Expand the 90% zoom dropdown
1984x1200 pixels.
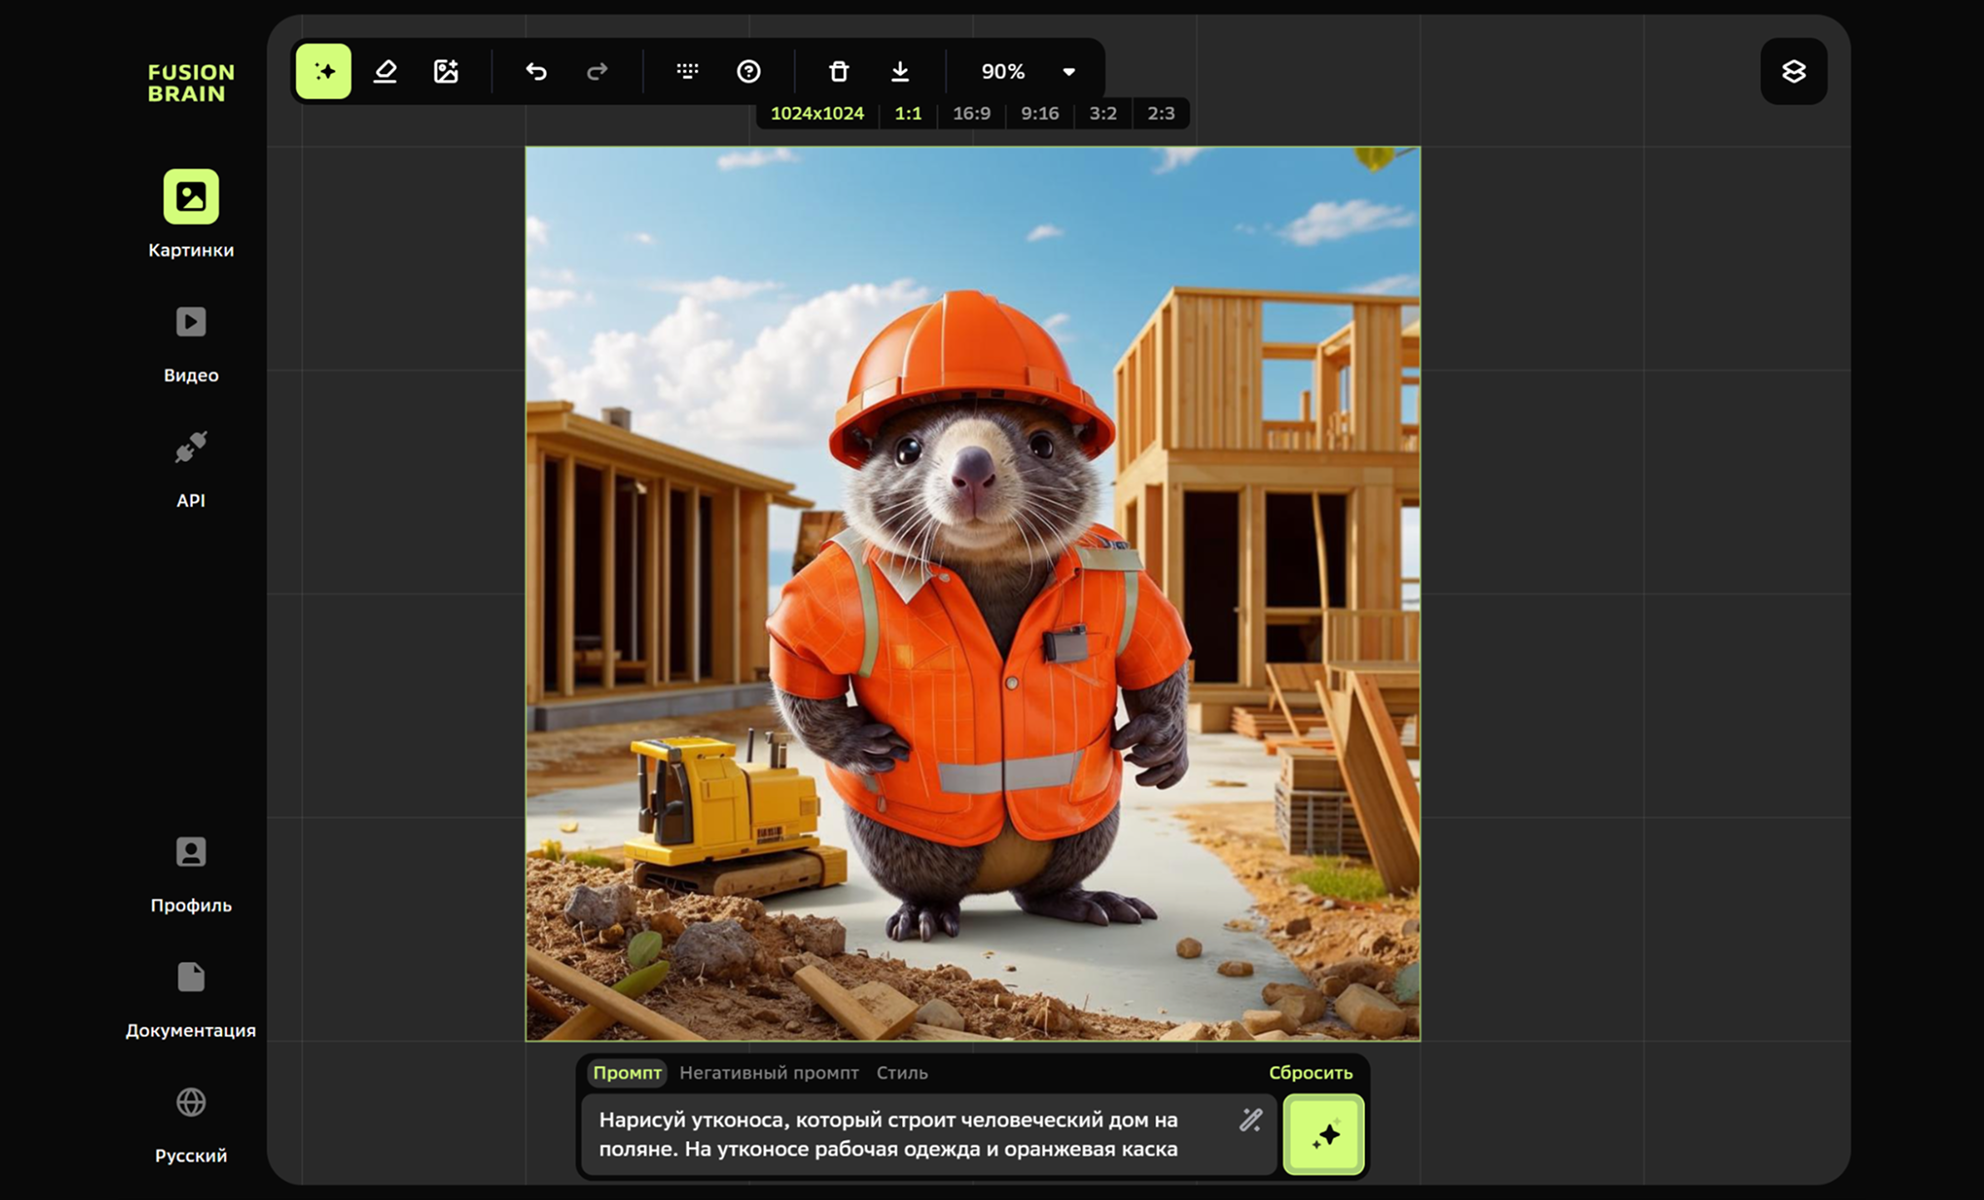1068,72
